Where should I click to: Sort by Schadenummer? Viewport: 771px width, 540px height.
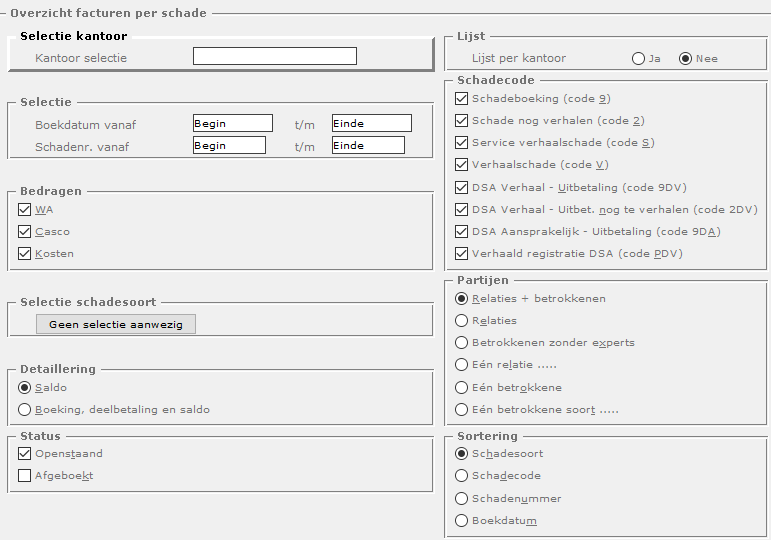tap(461, 498)
